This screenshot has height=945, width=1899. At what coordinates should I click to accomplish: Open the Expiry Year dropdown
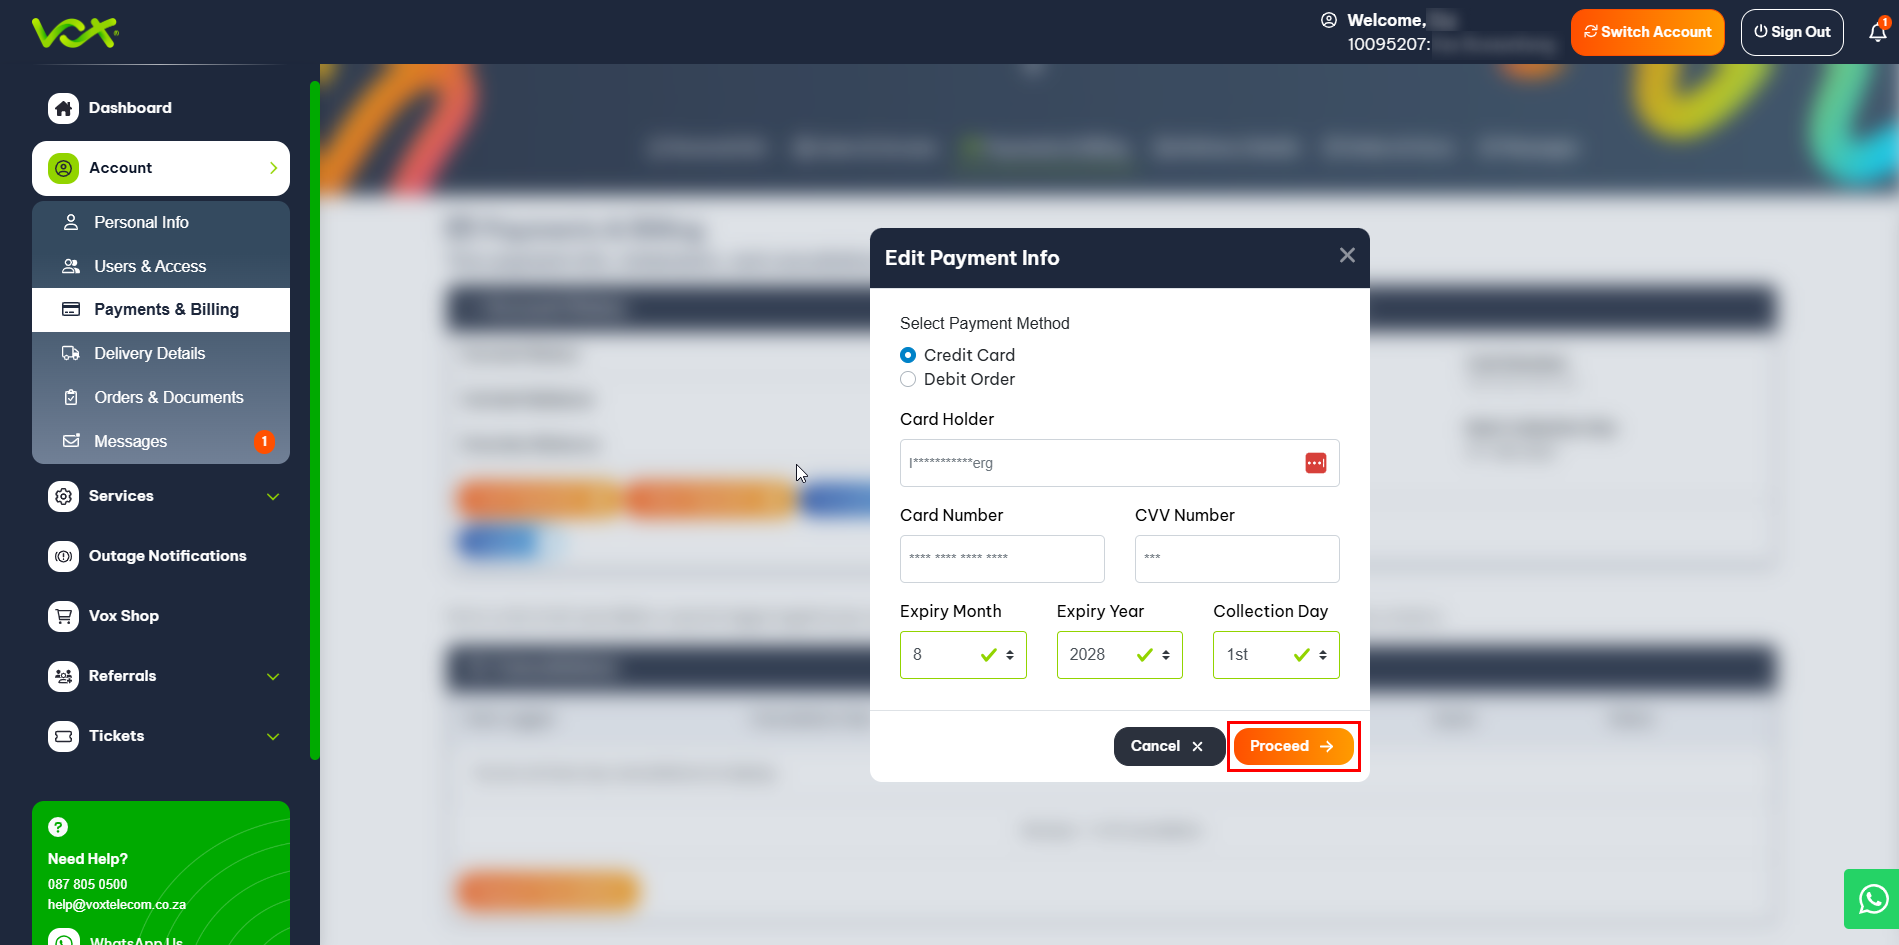tap(1119, 655)
